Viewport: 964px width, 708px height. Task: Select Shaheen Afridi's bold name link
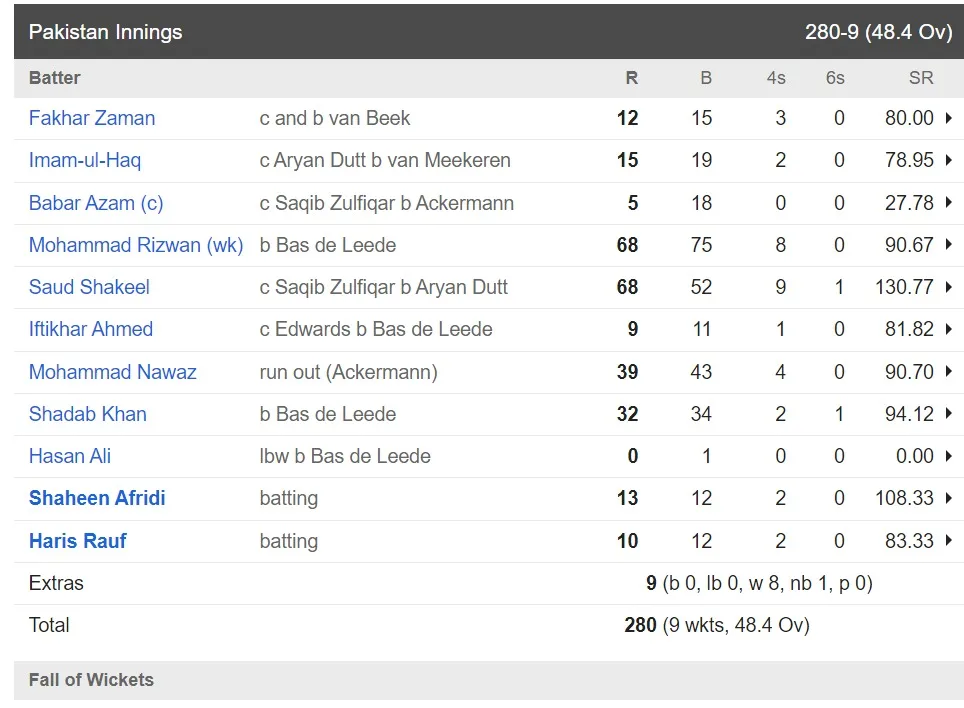pos(97,498)
